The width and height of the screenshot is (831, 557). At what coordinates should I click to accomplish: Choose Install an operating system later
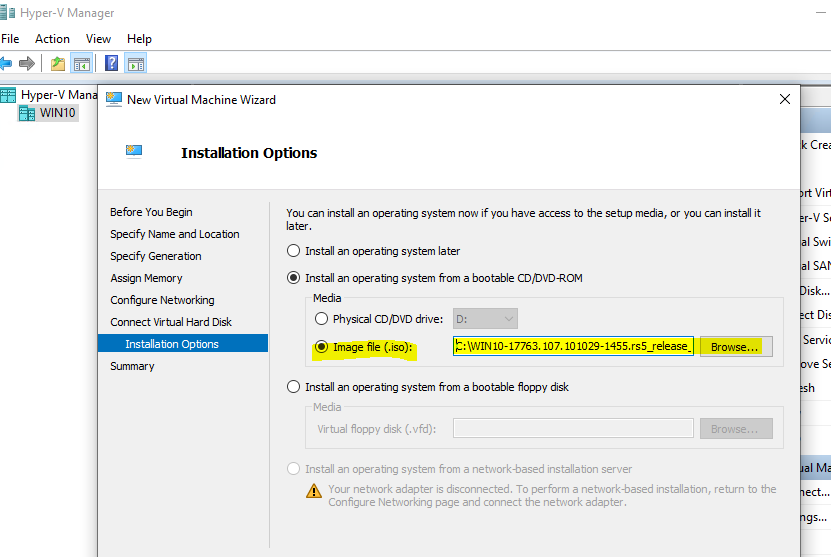293,251
